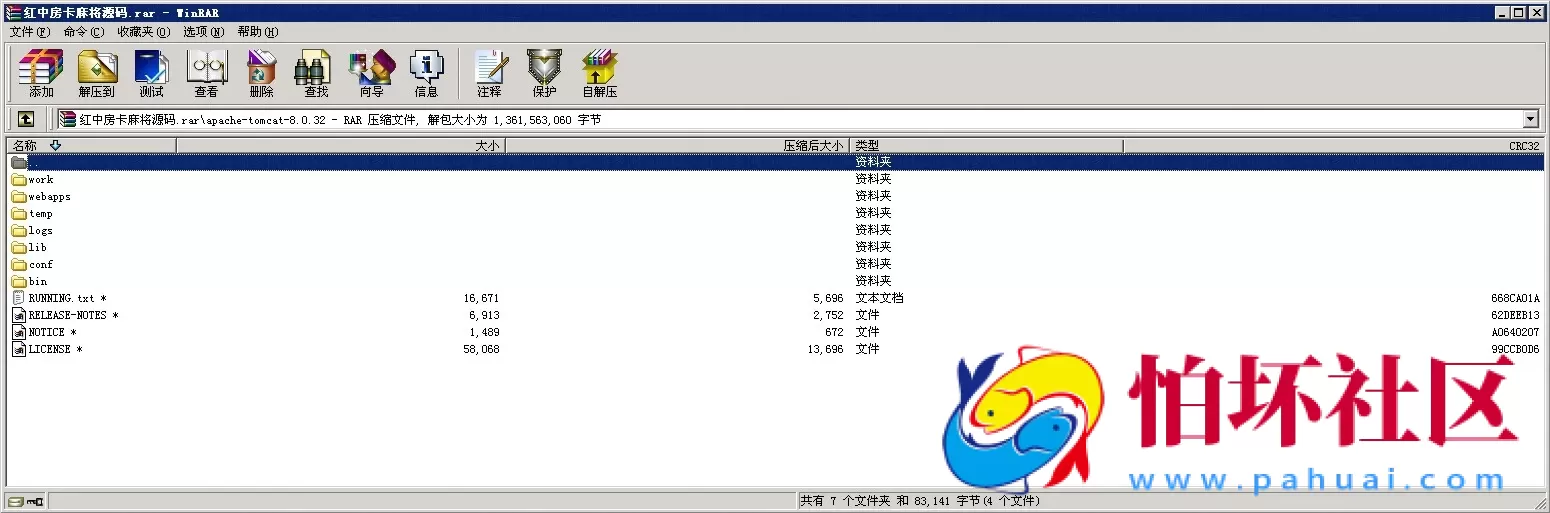The height and width of the screenshot is (513, 1550).
Task: Select the parent folder '..' row
Action: pyautogui.click(x=775, y=162)
